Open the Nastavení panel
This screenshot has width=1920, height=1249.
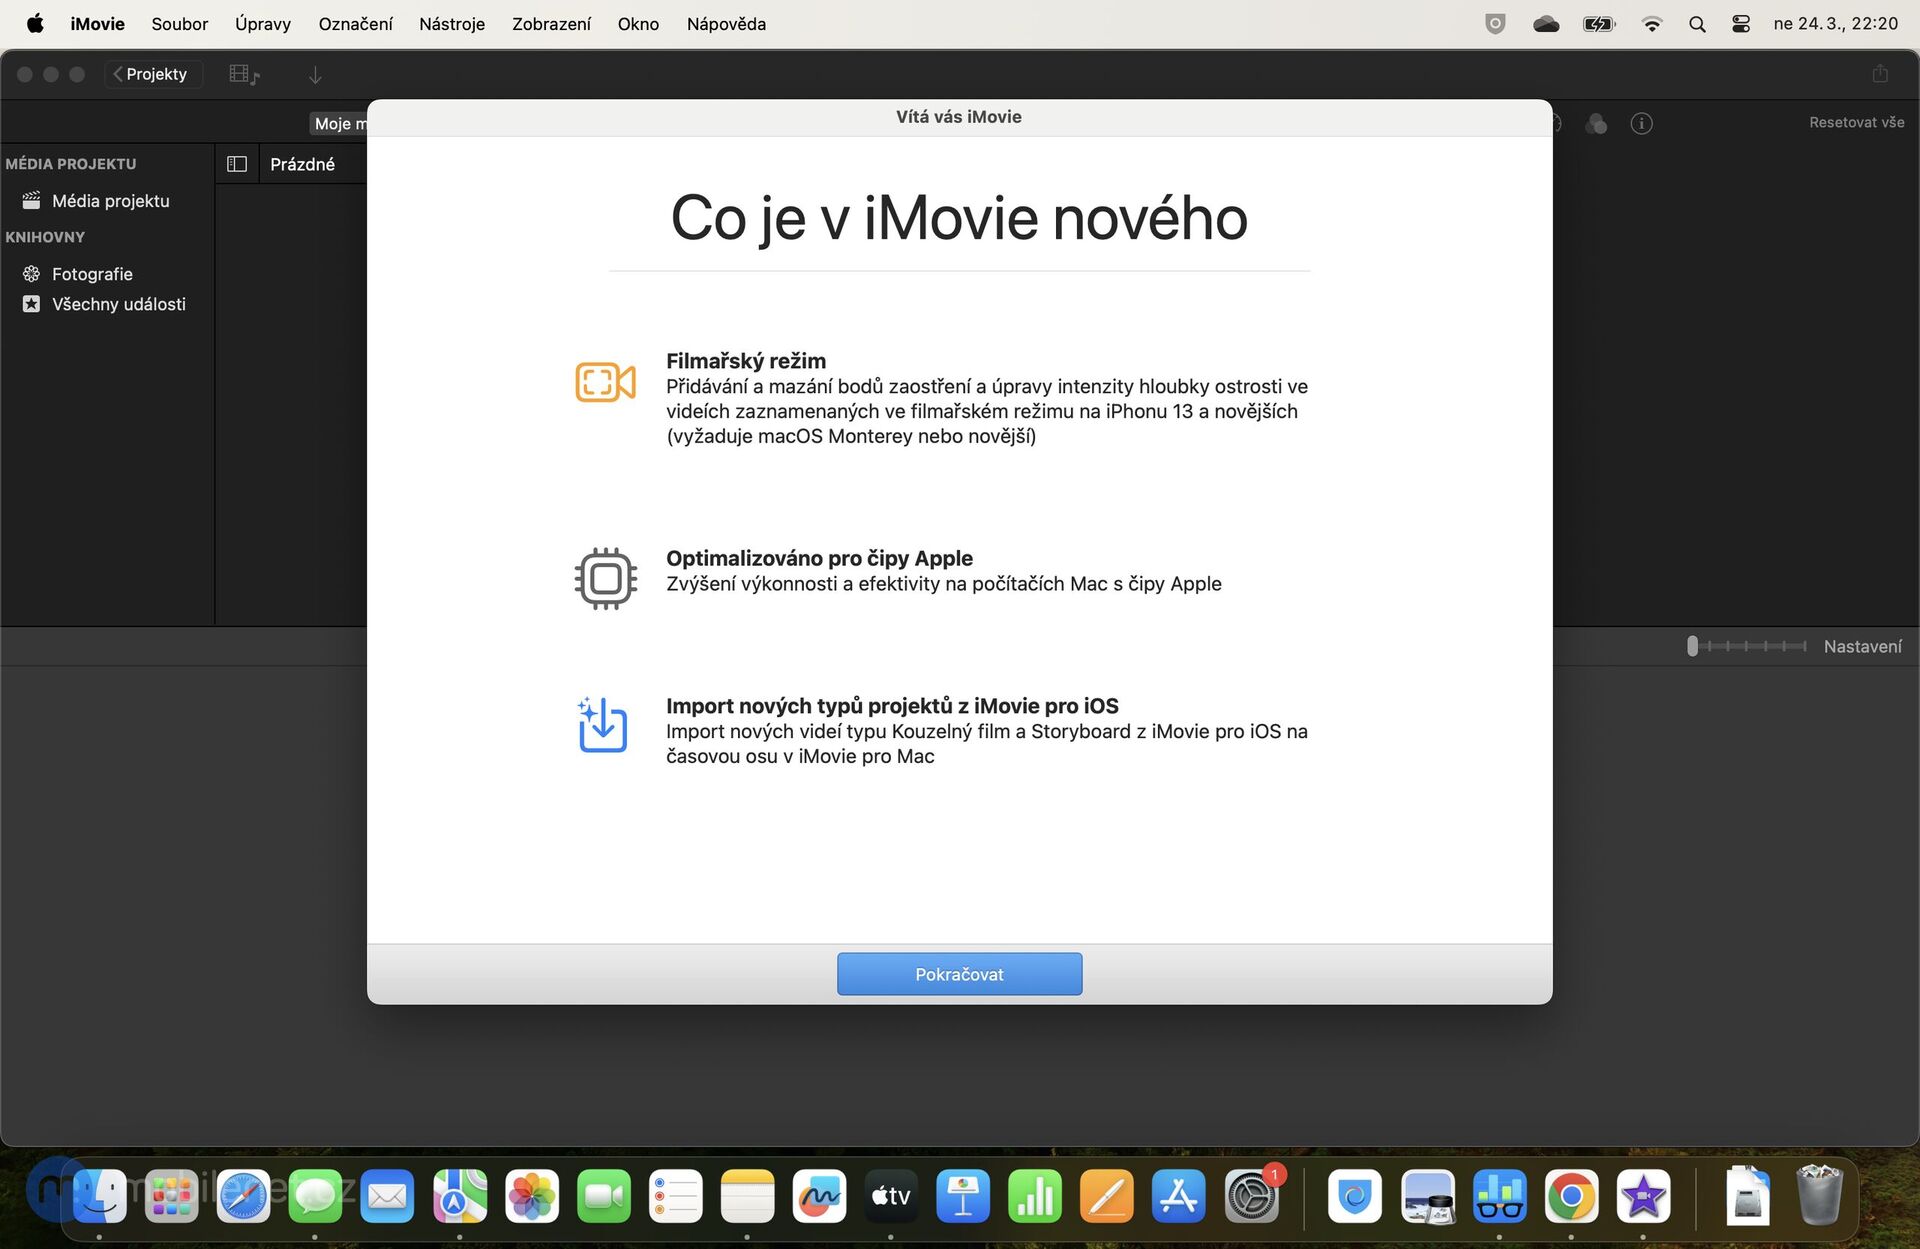(1862, 646)
